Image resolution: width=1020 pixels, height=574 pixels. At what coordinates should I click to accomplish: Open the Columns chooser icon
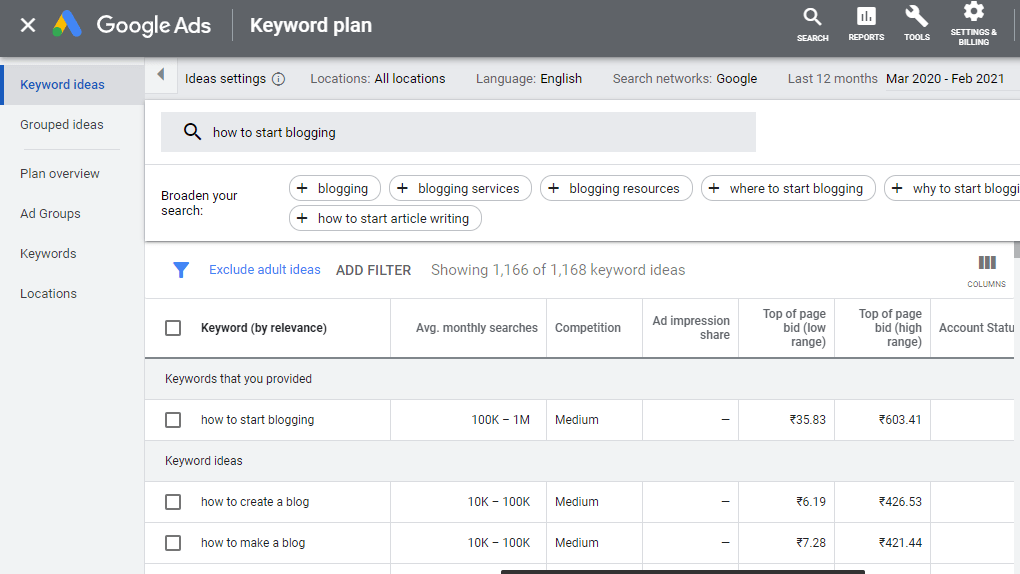point(987,270)
